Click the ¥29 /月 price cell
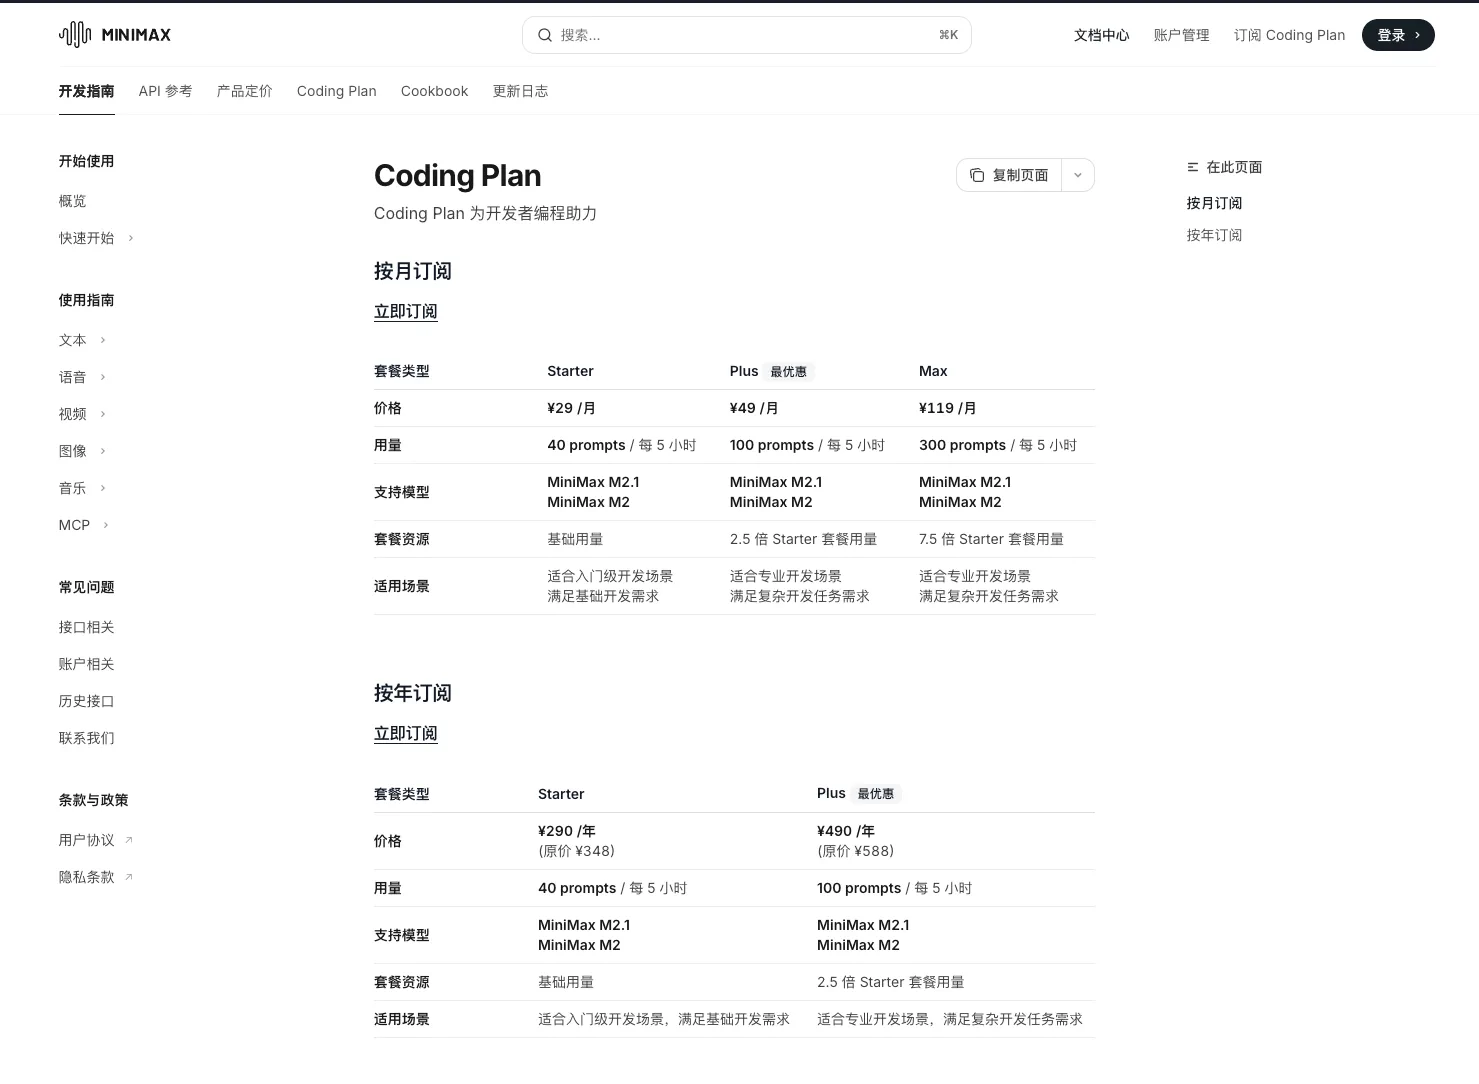The height and width of the screenshot is (1084, 1479). point(572,408)
